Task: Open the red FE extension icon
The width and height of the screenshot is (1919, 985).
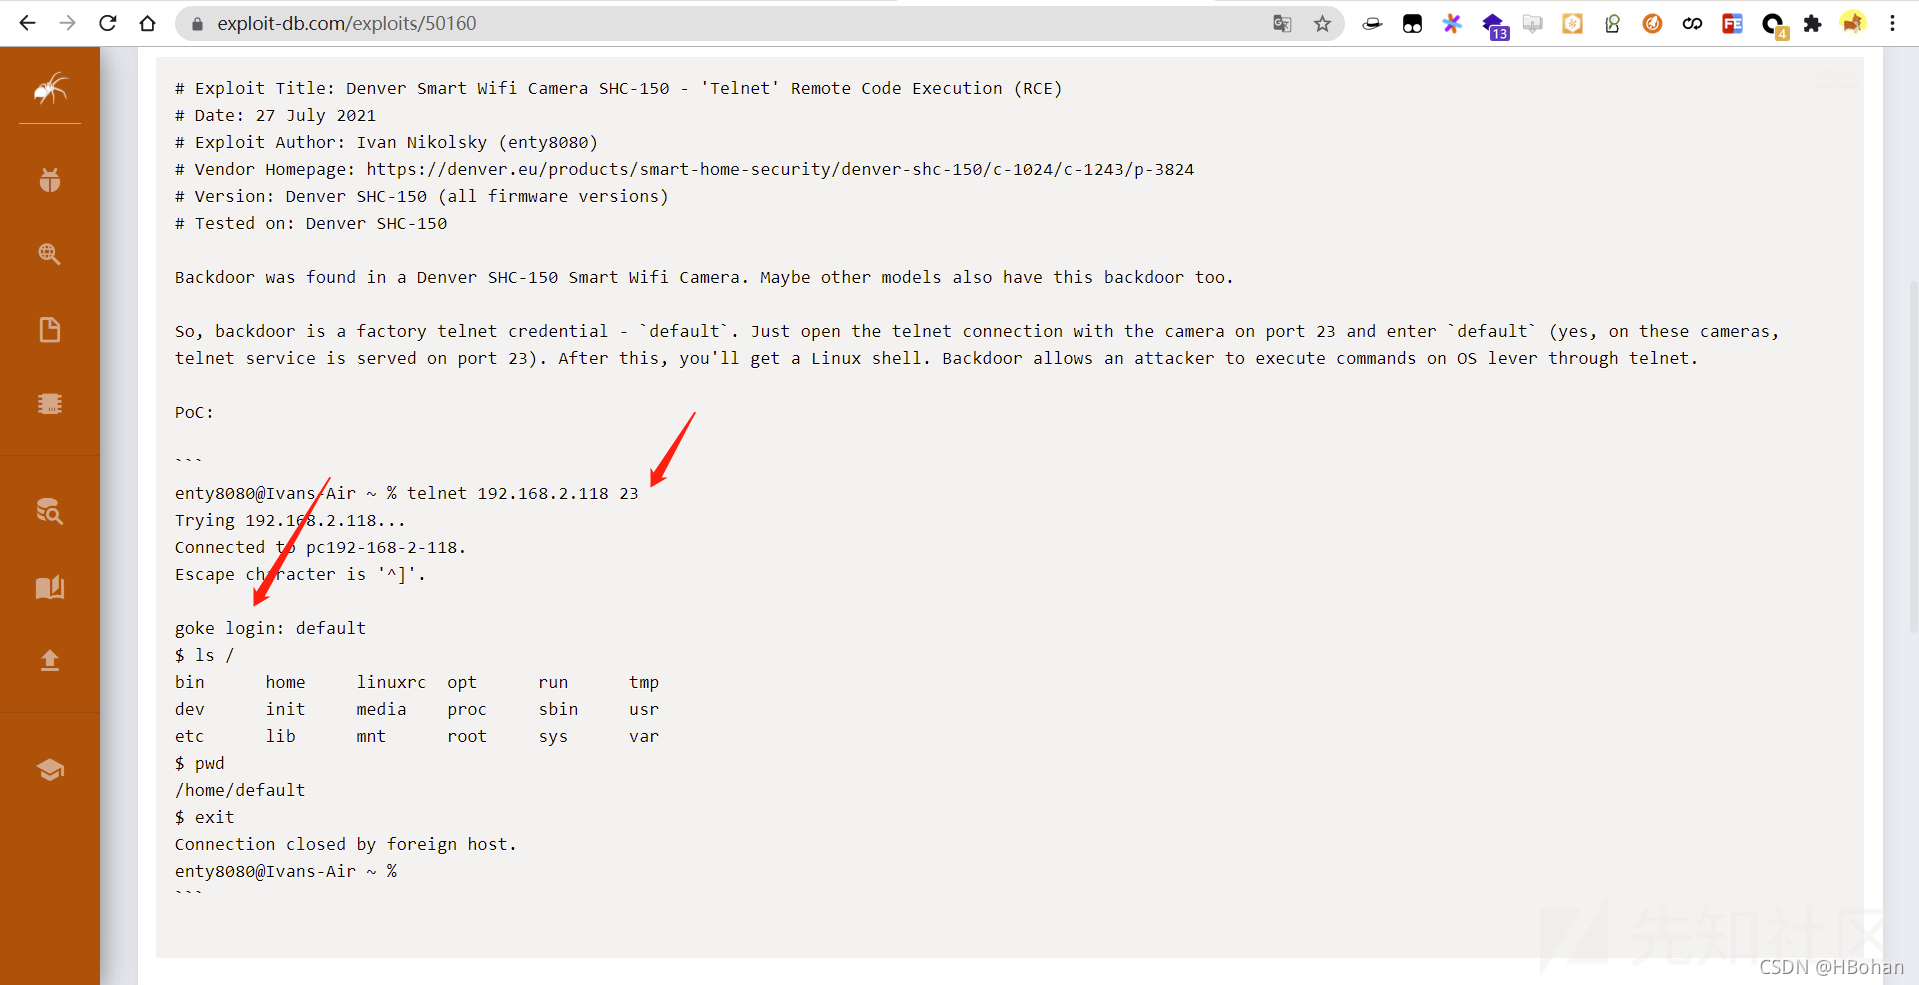Action: tap(1732, 23)
